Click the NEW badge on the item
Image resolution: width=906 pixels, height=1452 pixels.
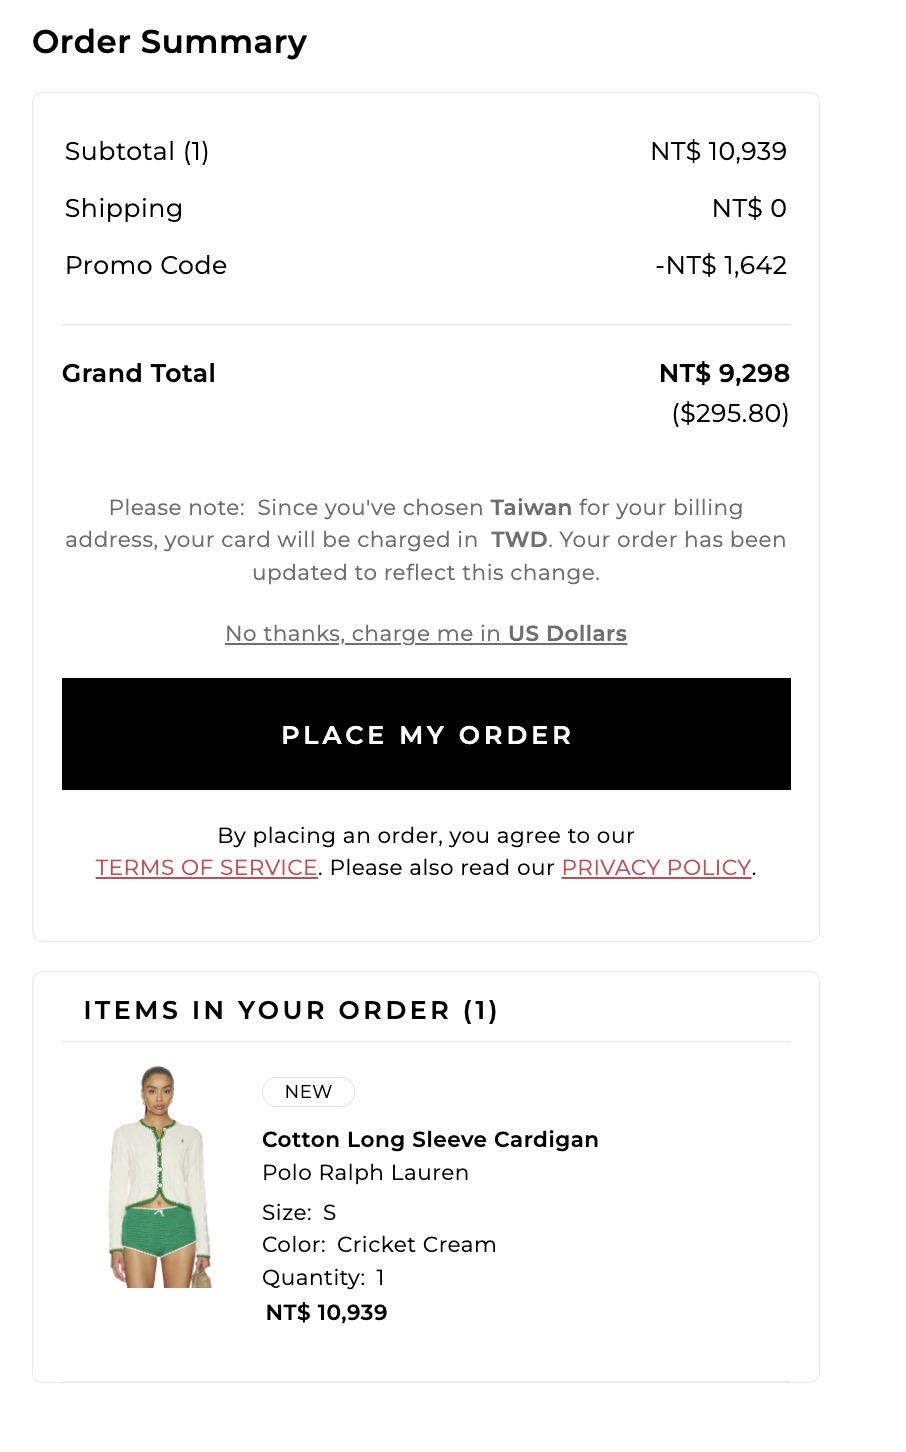pyautogui.click(x=308, y=1092)
